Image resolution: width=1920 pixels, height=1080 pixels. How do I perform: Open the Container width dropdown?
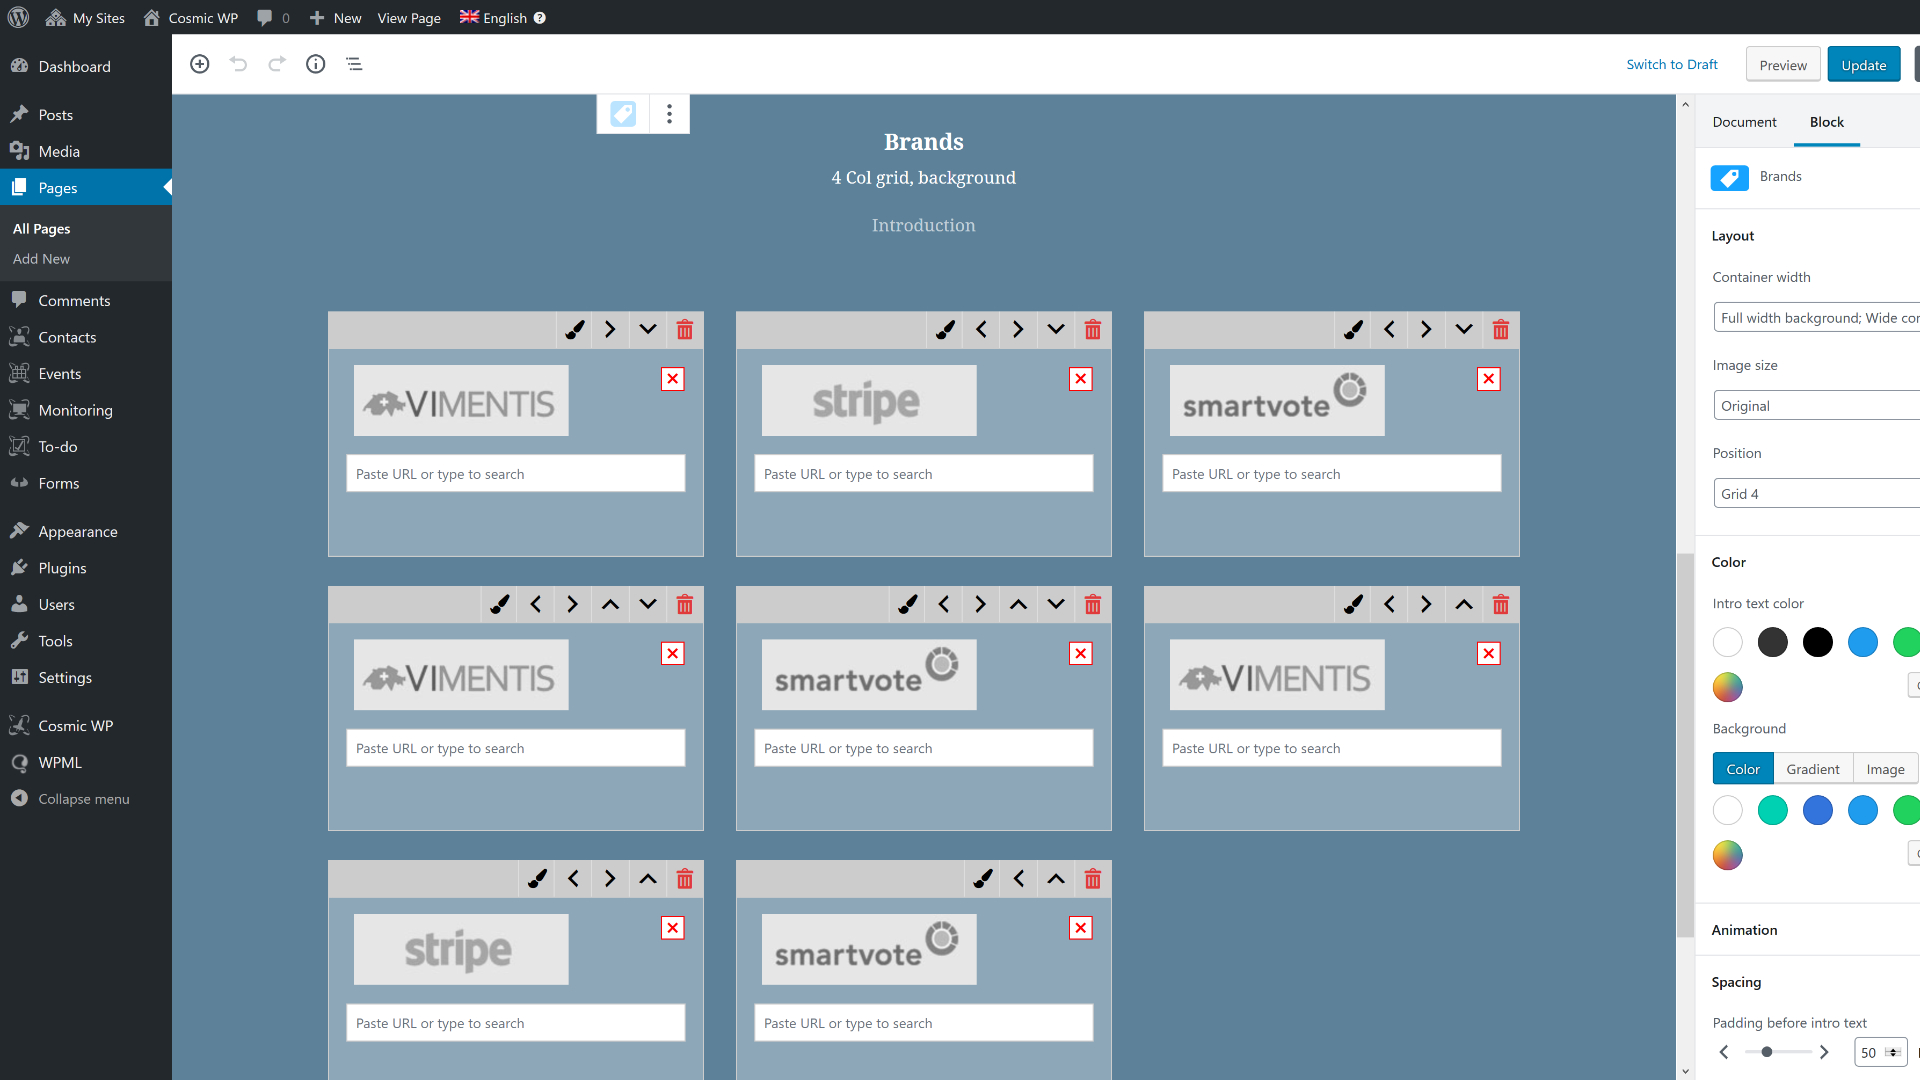pos(1816,318)
